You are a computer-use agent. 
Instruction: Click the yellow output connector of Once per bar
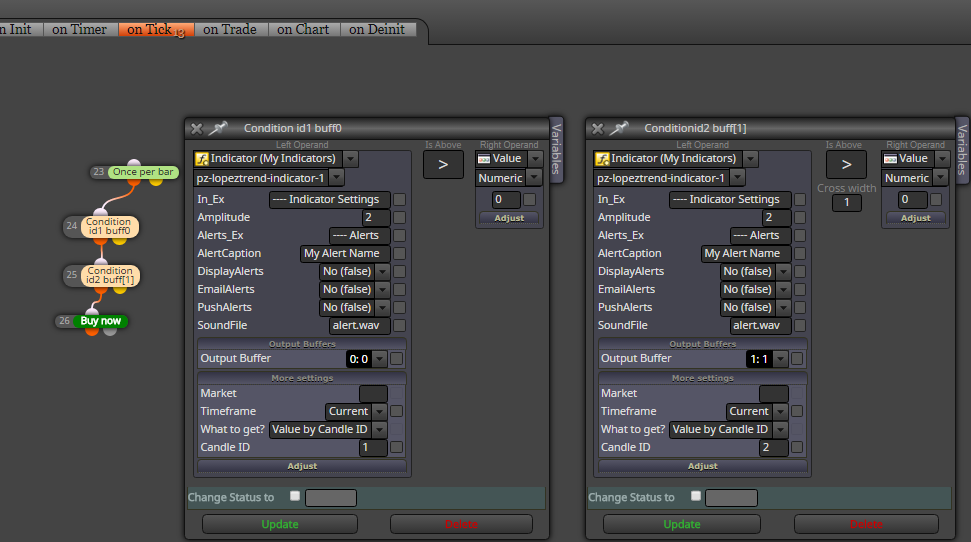155,181
